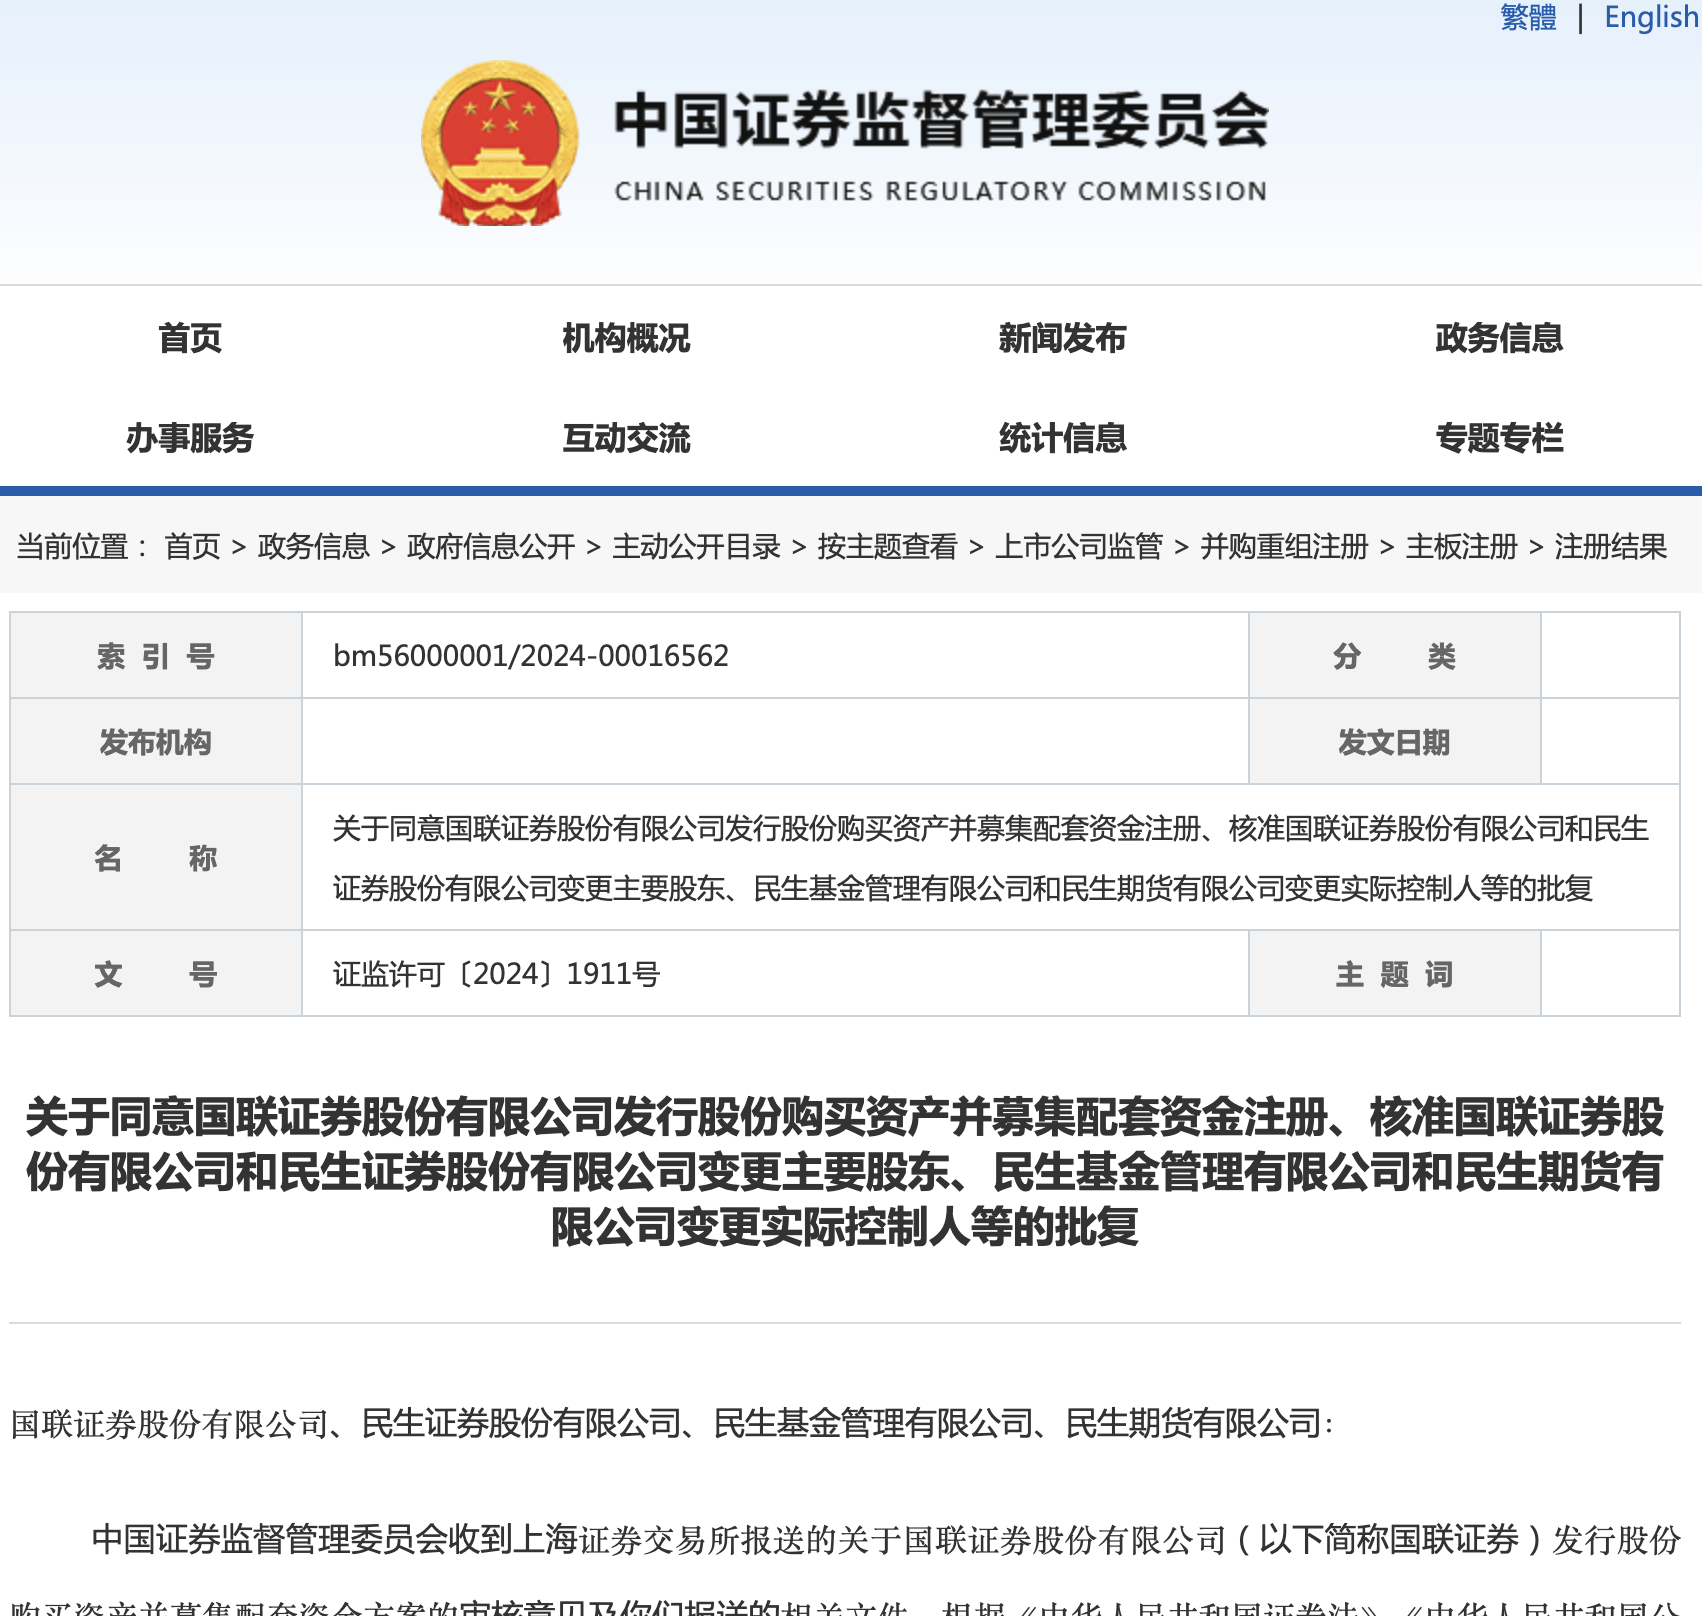Screen dimensions: 1702x1616
Task: Go to 首页 in the breadcrumb trail
Action: (192, 546)
